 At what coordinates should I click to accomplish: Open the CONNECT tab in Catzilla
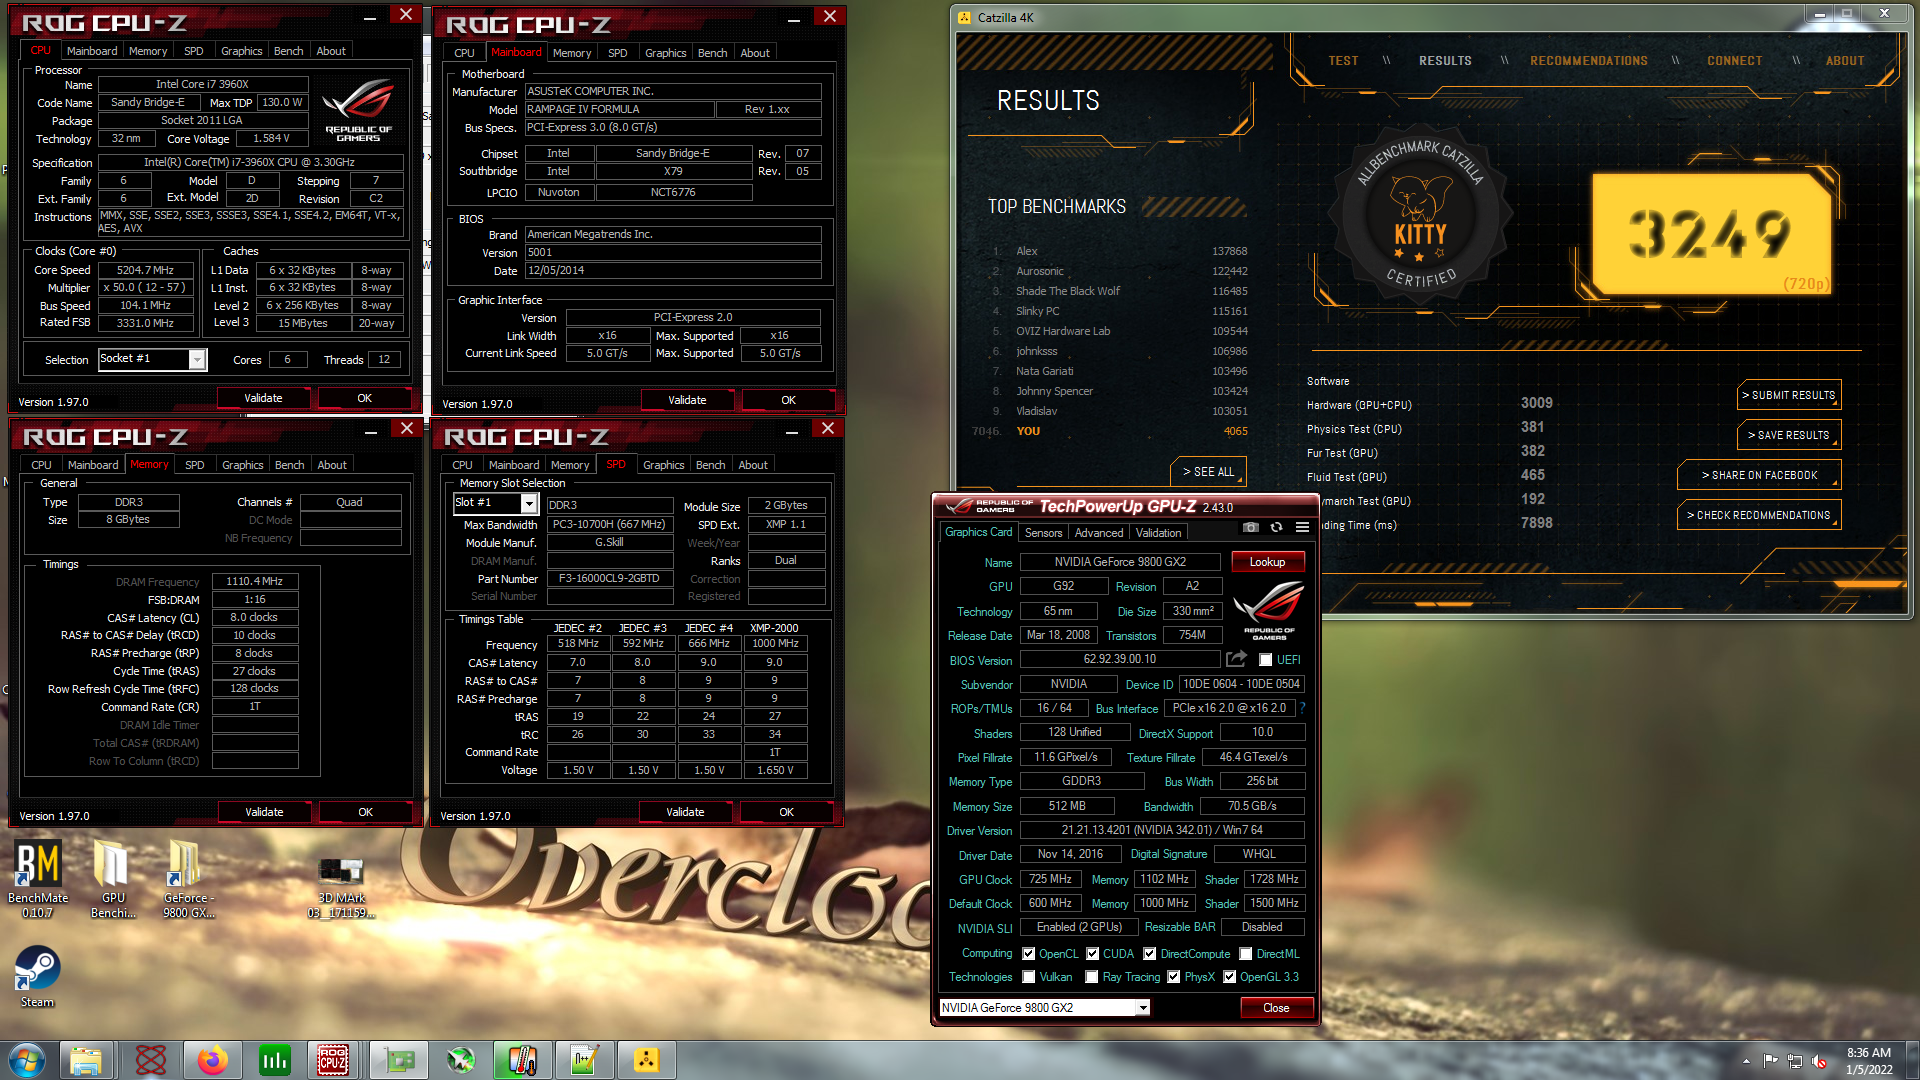tap(1734, 61)
